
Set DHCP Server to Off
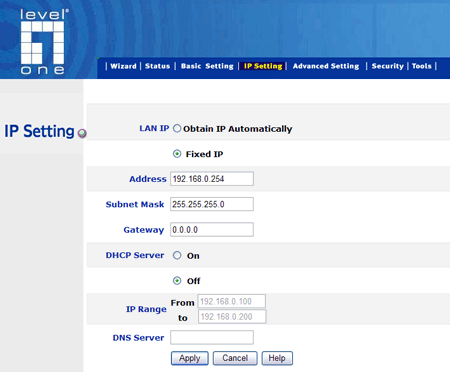tap(177, 281)
